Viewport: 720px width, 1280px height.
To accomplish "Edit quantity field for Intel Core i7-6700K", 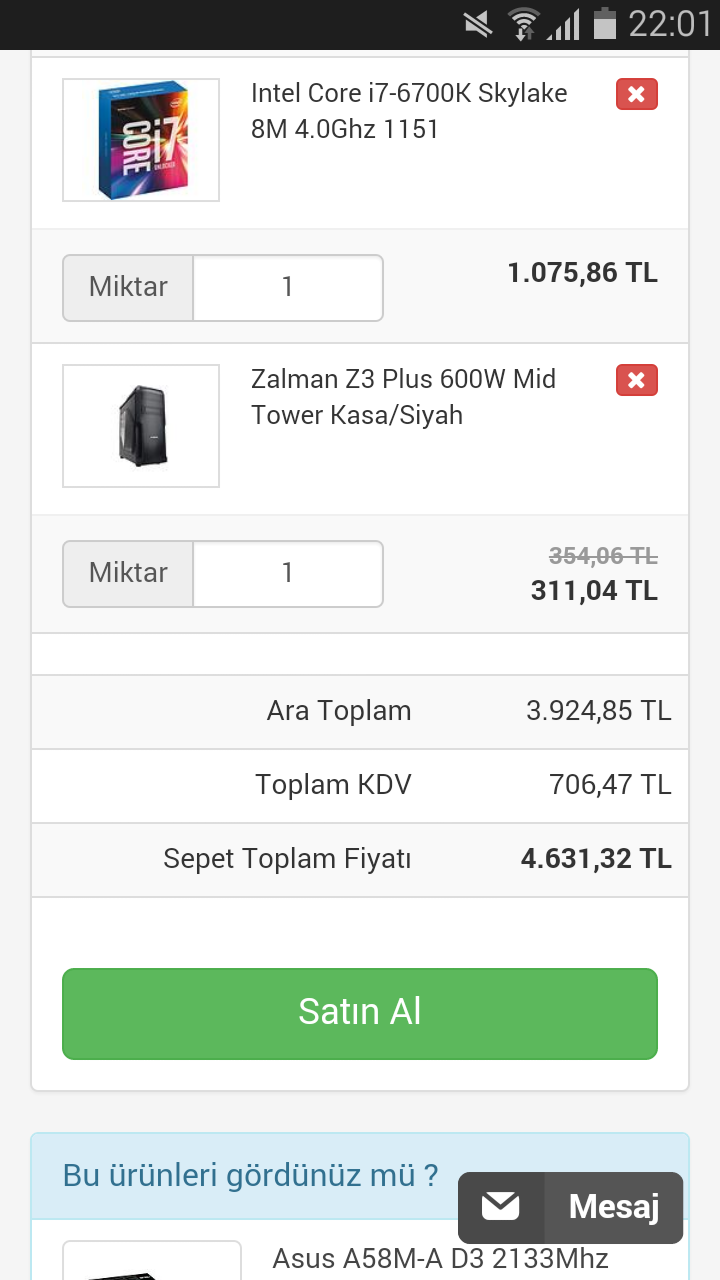I will [x=288, y=288].
